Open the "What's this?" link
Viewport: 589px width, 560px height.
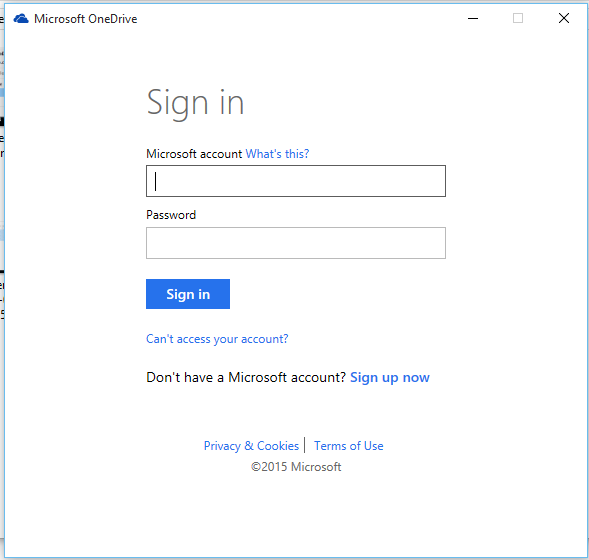tap(277, 154)
